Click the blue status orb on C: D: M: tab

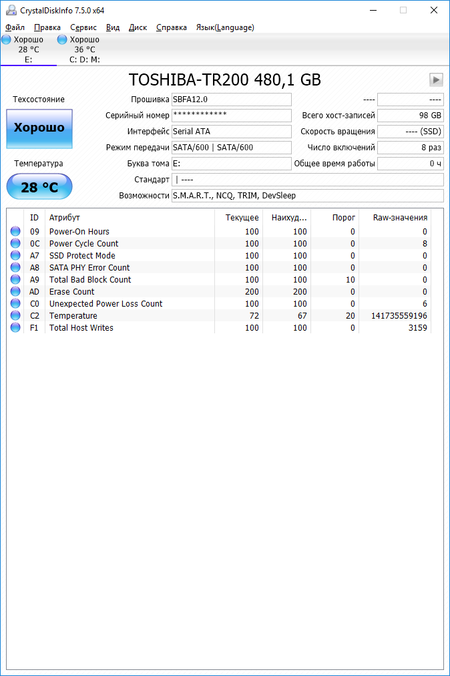click(62, 40)
